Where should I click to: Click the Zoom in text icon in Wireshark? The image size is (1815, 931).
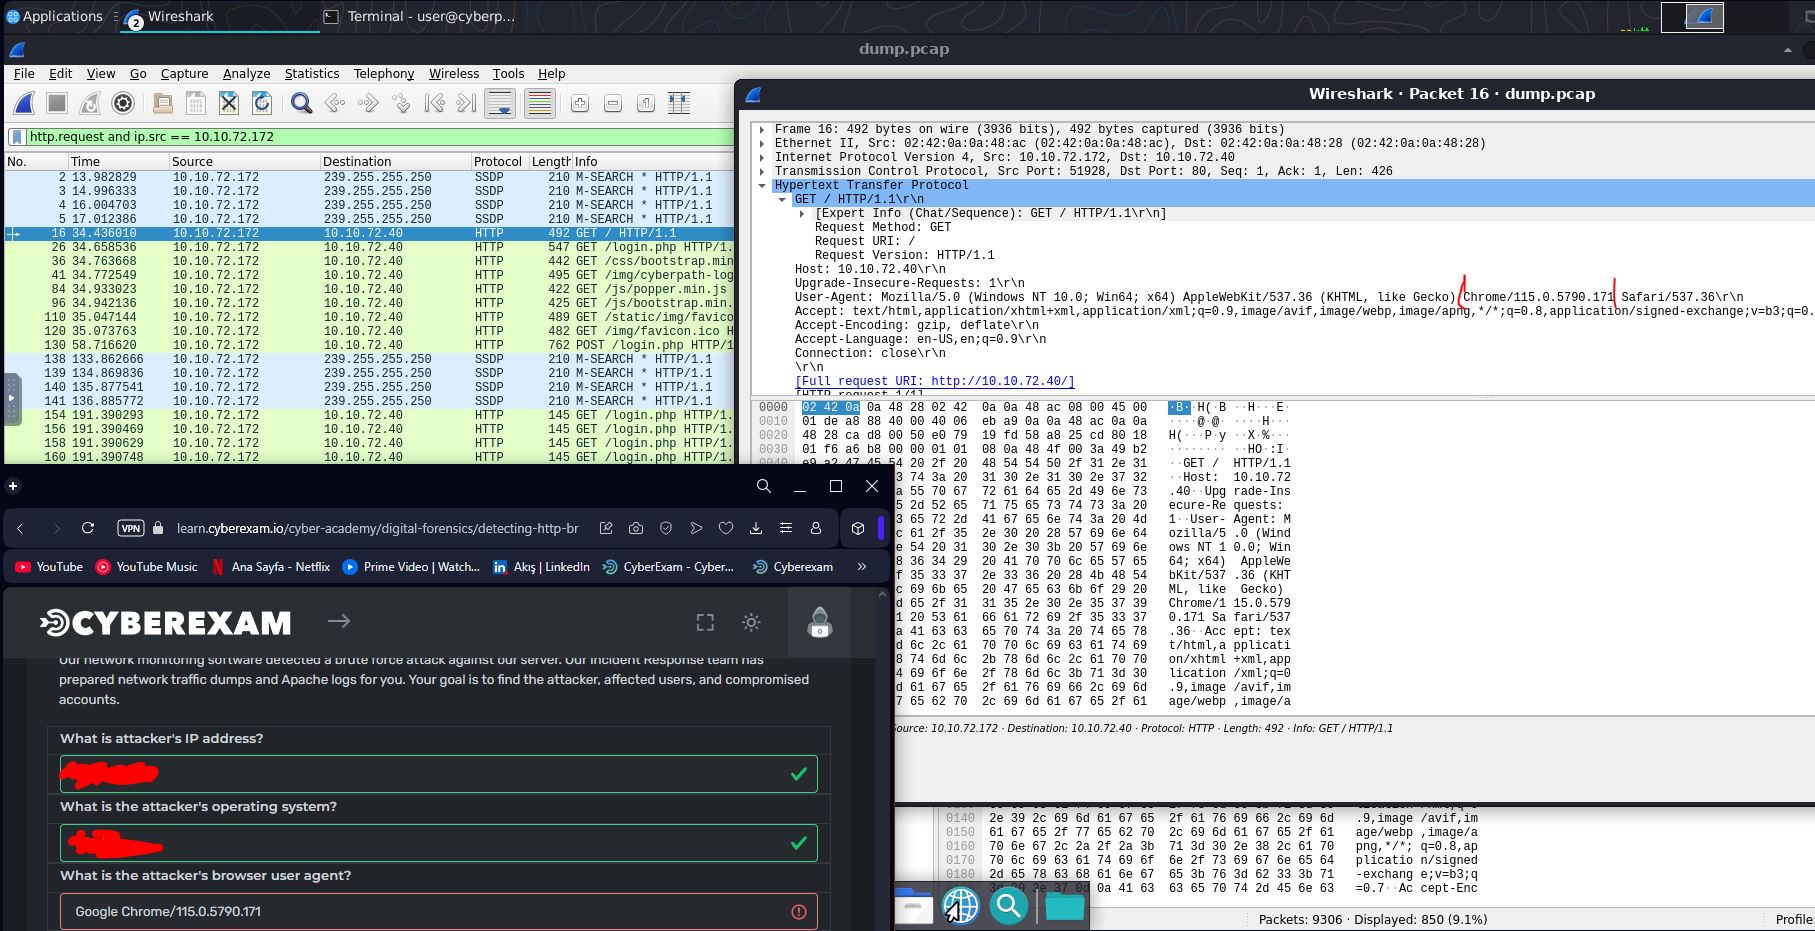click(x=580, y=103)
